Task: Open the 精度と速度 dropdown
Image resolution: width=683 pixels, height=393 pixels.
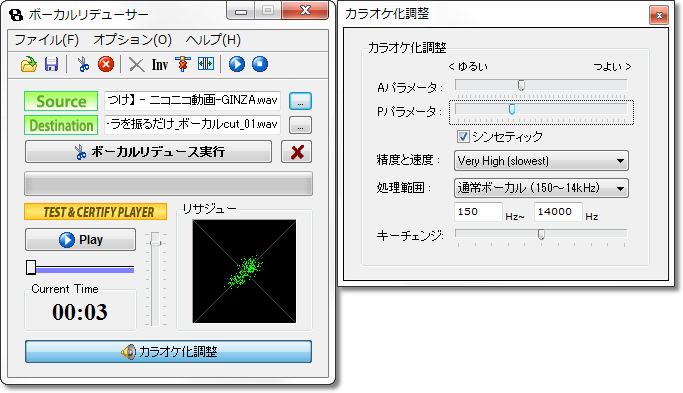Action: [x=541, y=161]
